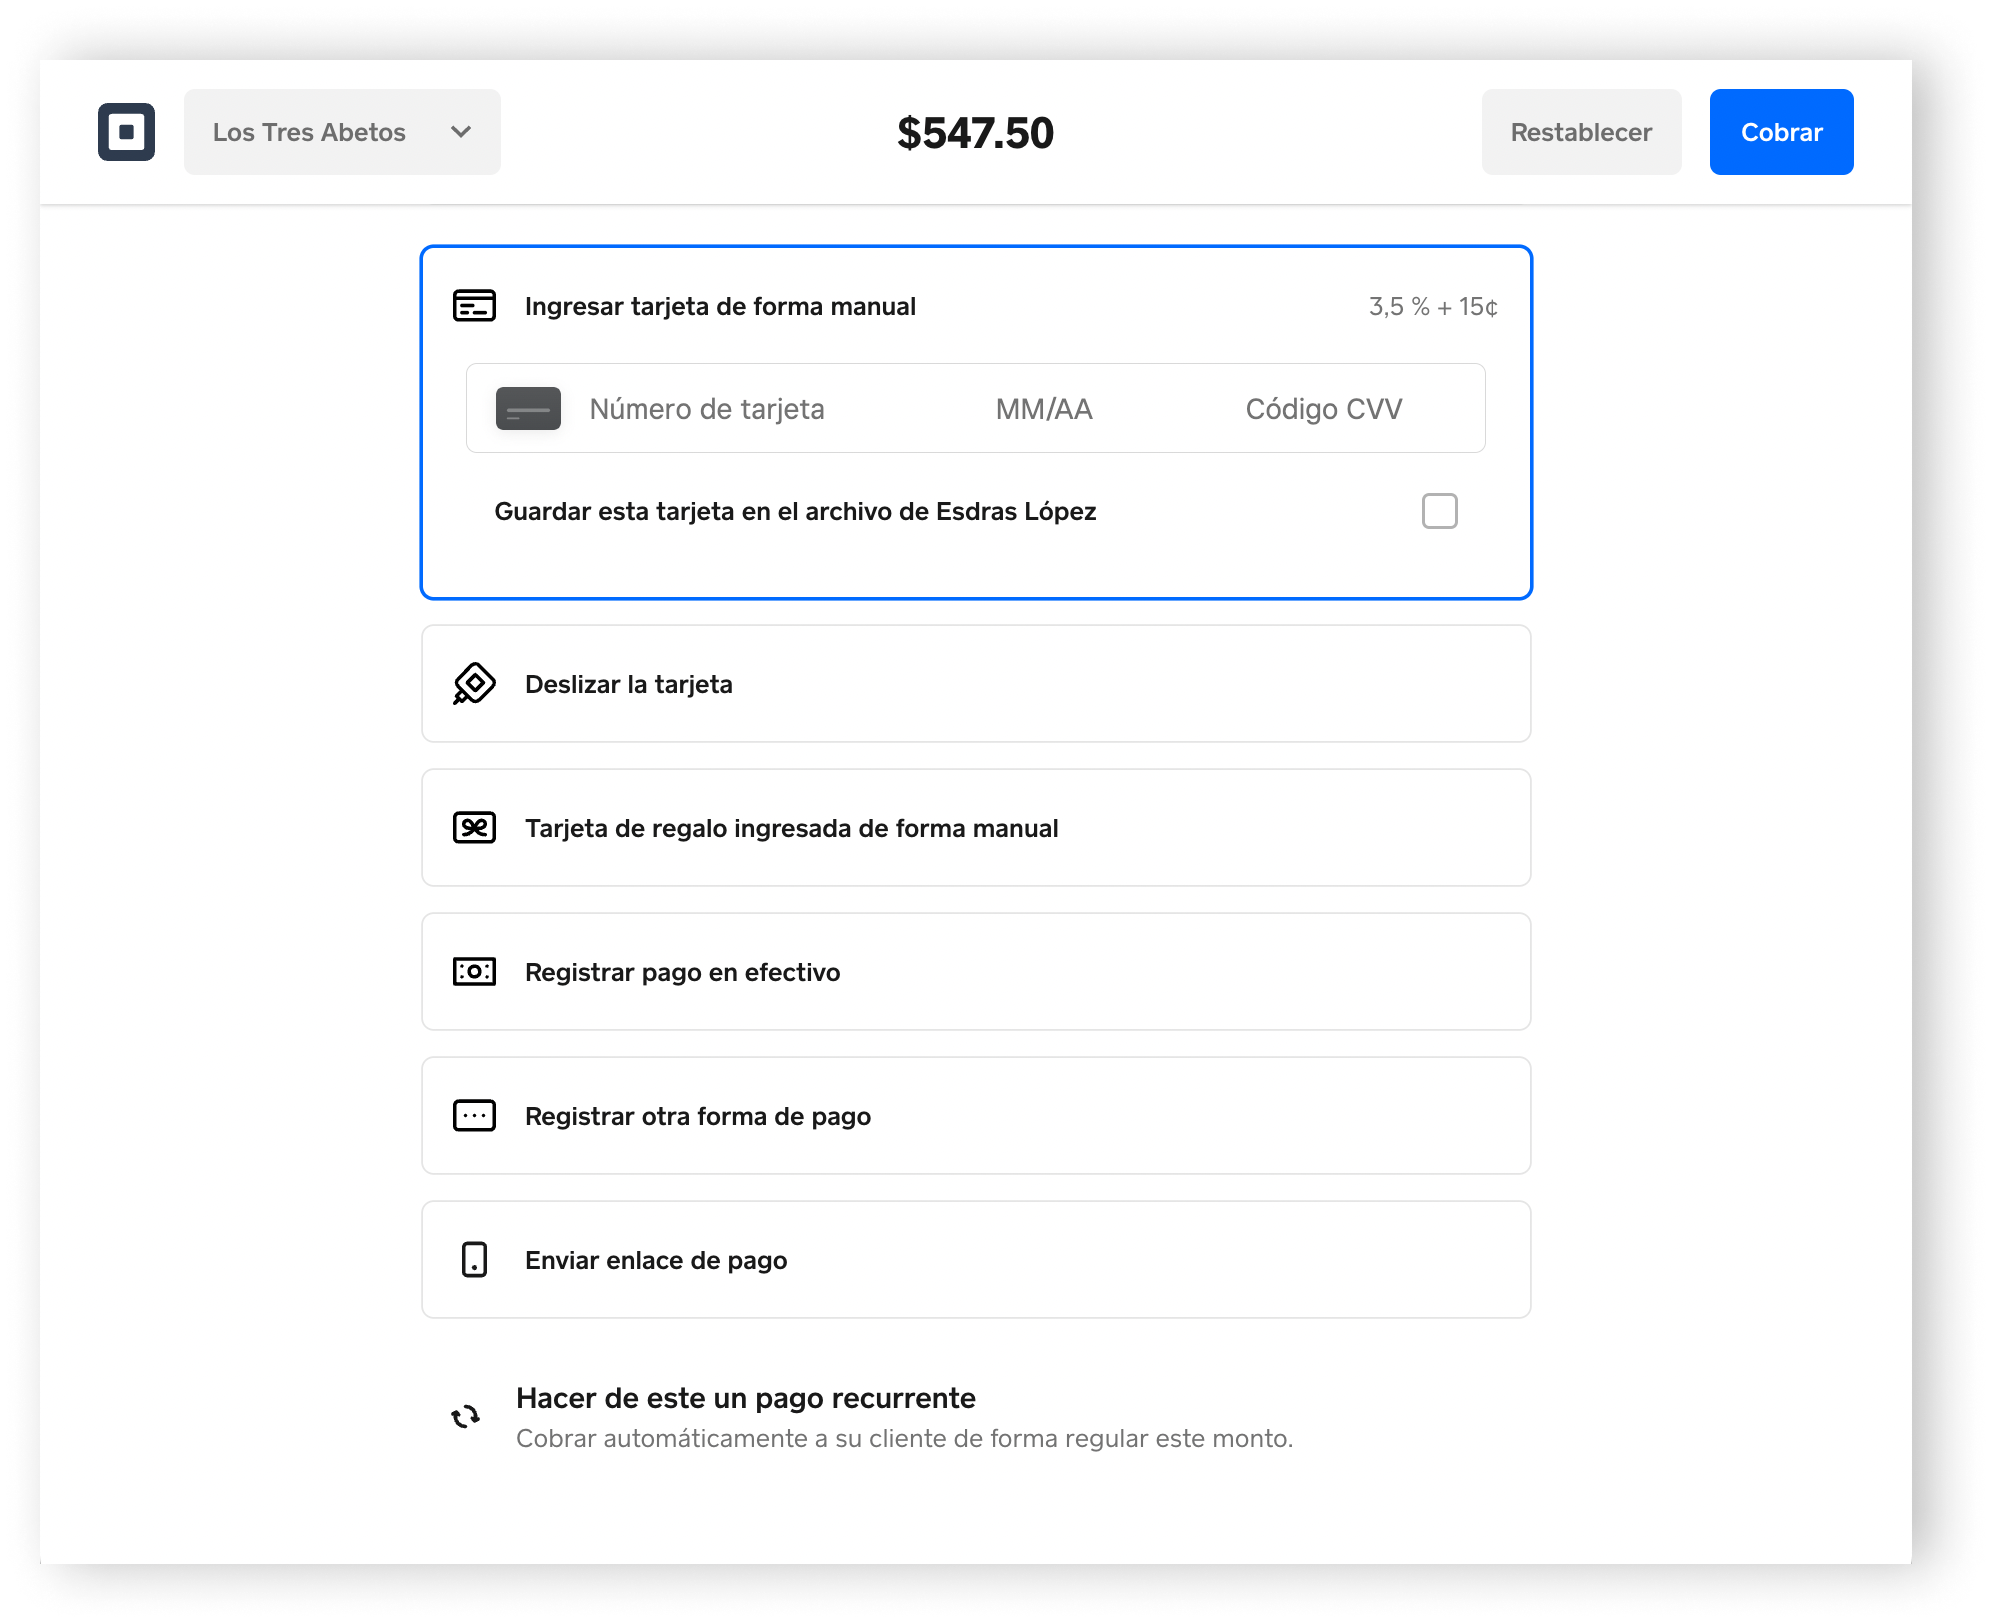Click the gift card icon
Image resolution: width=1992 pixels, height=1624 pixels.
pos(474,828)
